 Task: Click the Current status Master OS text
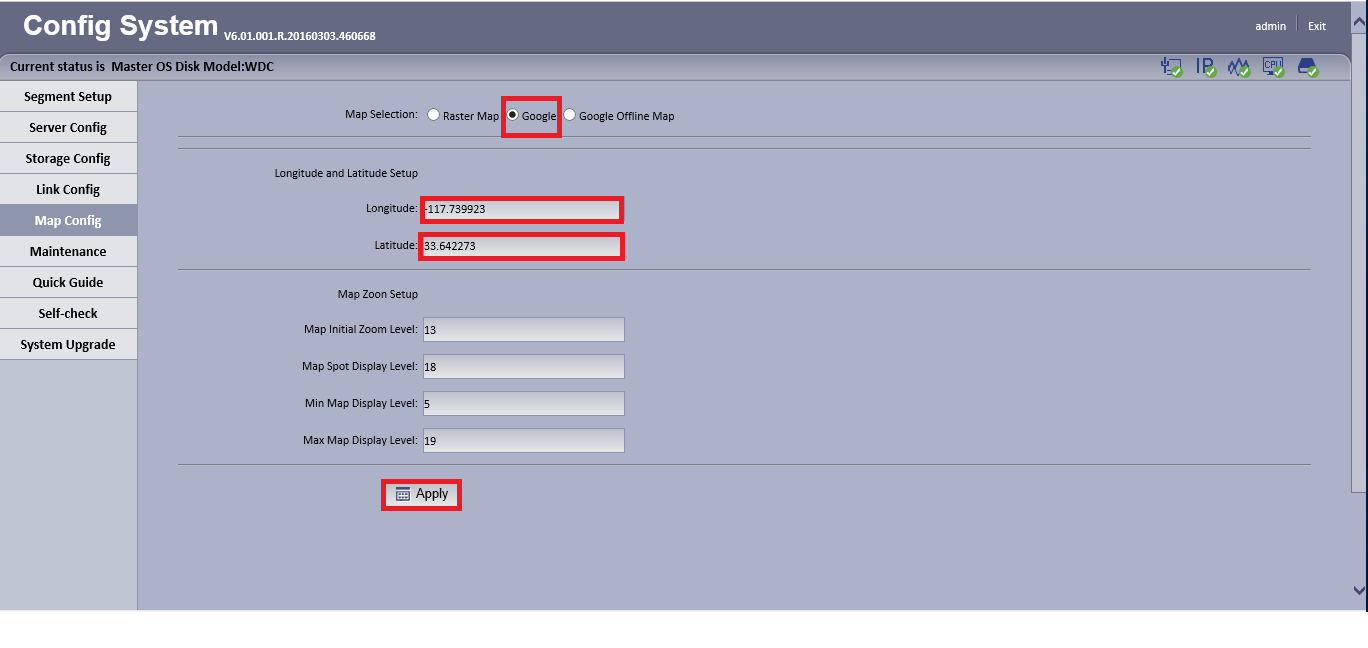[x=142, y=67]
